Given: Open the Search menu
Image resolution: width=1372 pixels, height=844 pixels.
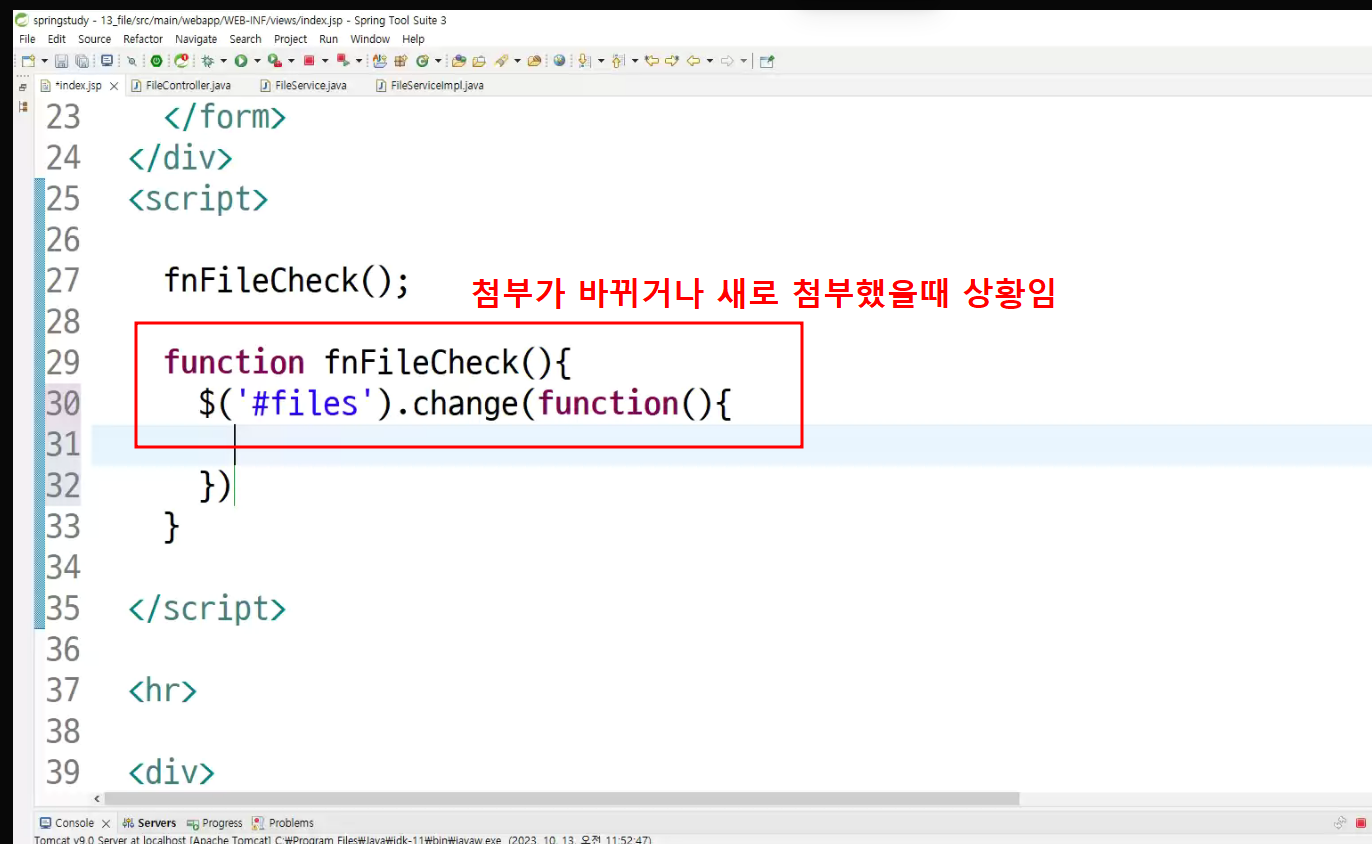Looking at the screenshot, I should click(245, 39).
